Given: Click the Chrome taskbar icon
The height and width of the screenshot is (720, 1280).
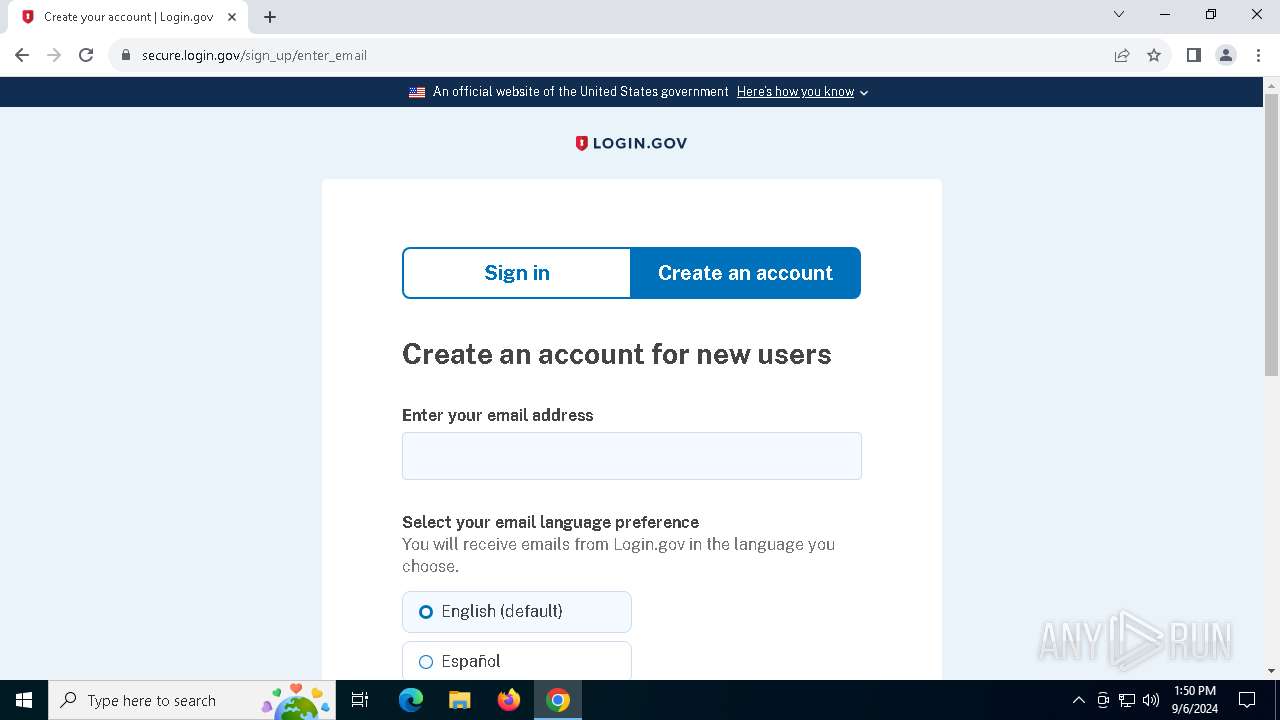Looking at the screenshot, I should pyautogui.click(x=558, y=700).
